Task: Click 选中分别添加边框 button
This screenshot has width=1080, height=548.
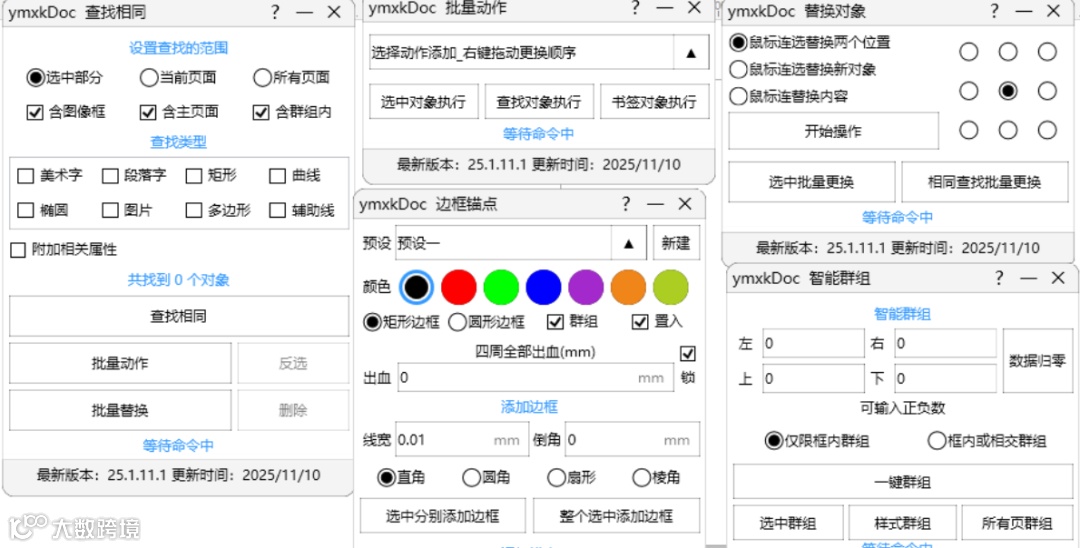Action: point(442,516)
